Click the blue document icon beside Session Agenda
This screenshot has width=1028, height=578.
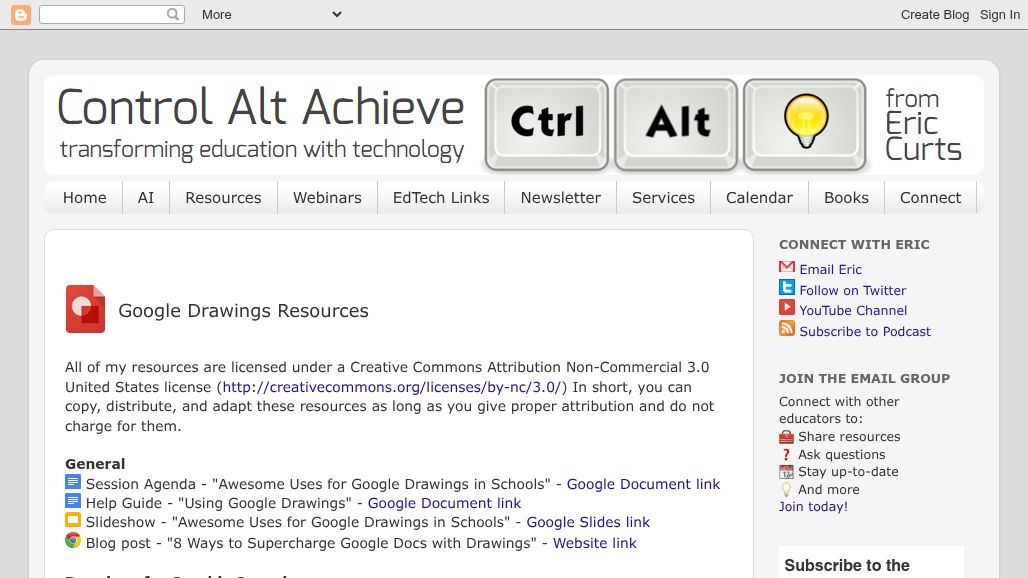pos(72,481)
